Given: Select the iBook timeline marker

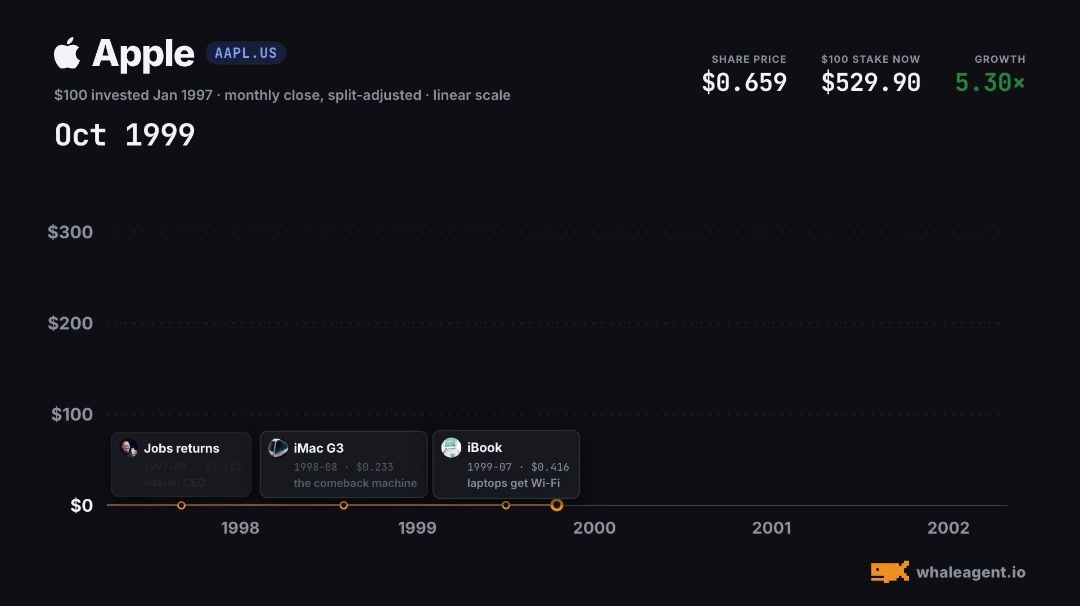Looking at the screenshot, I should [x=506, y=505].
